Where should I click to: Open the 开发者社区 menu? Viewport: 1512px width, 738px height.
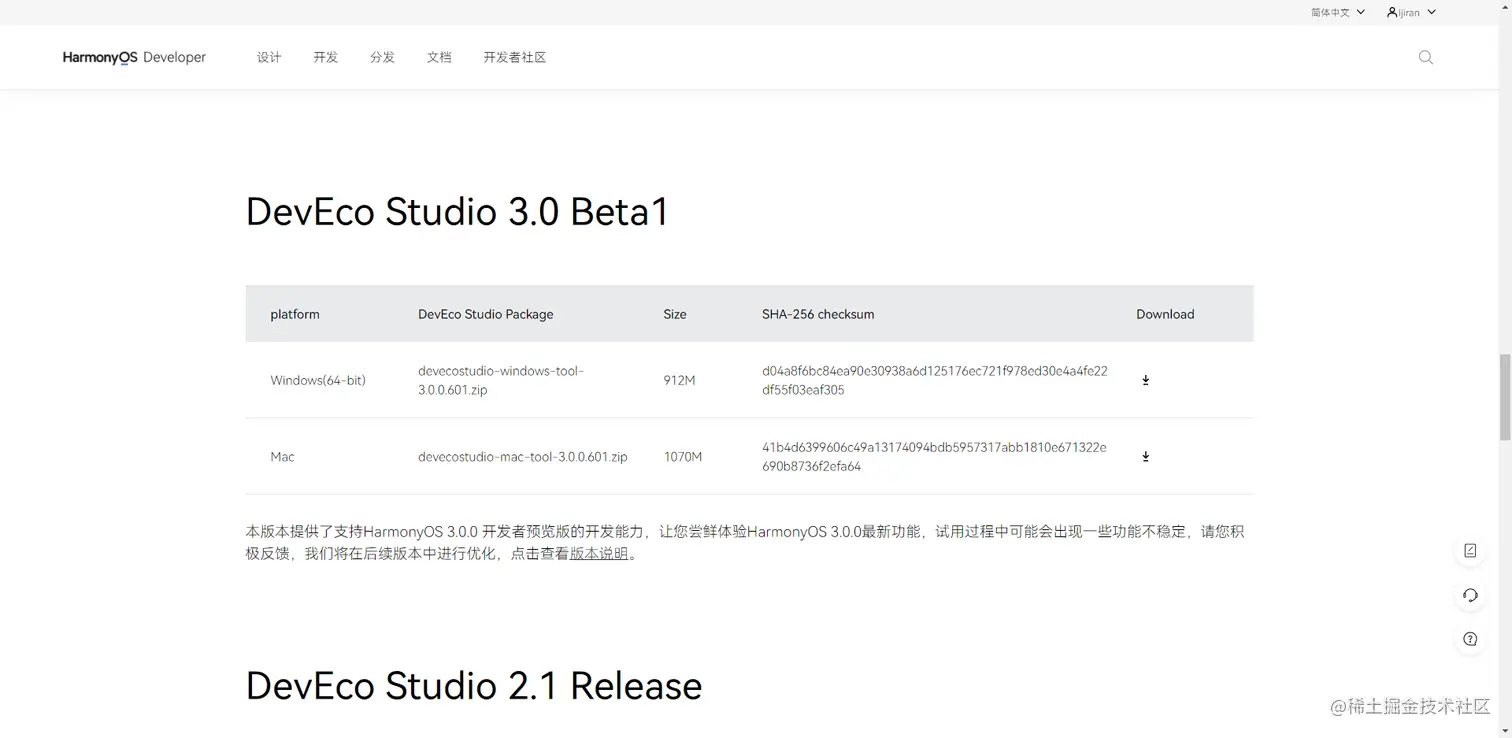tap(515, 57)
